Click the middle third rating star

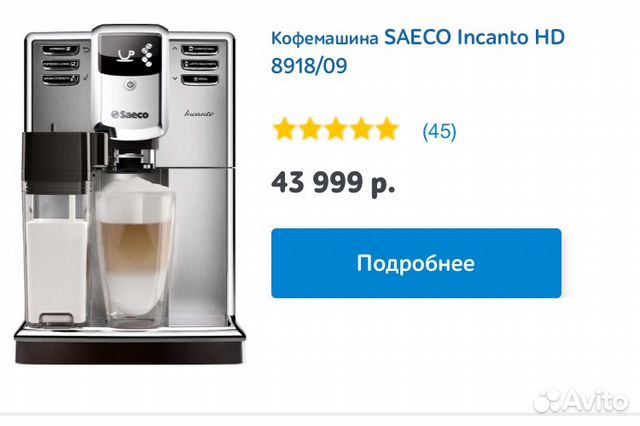tap(336, 129)
